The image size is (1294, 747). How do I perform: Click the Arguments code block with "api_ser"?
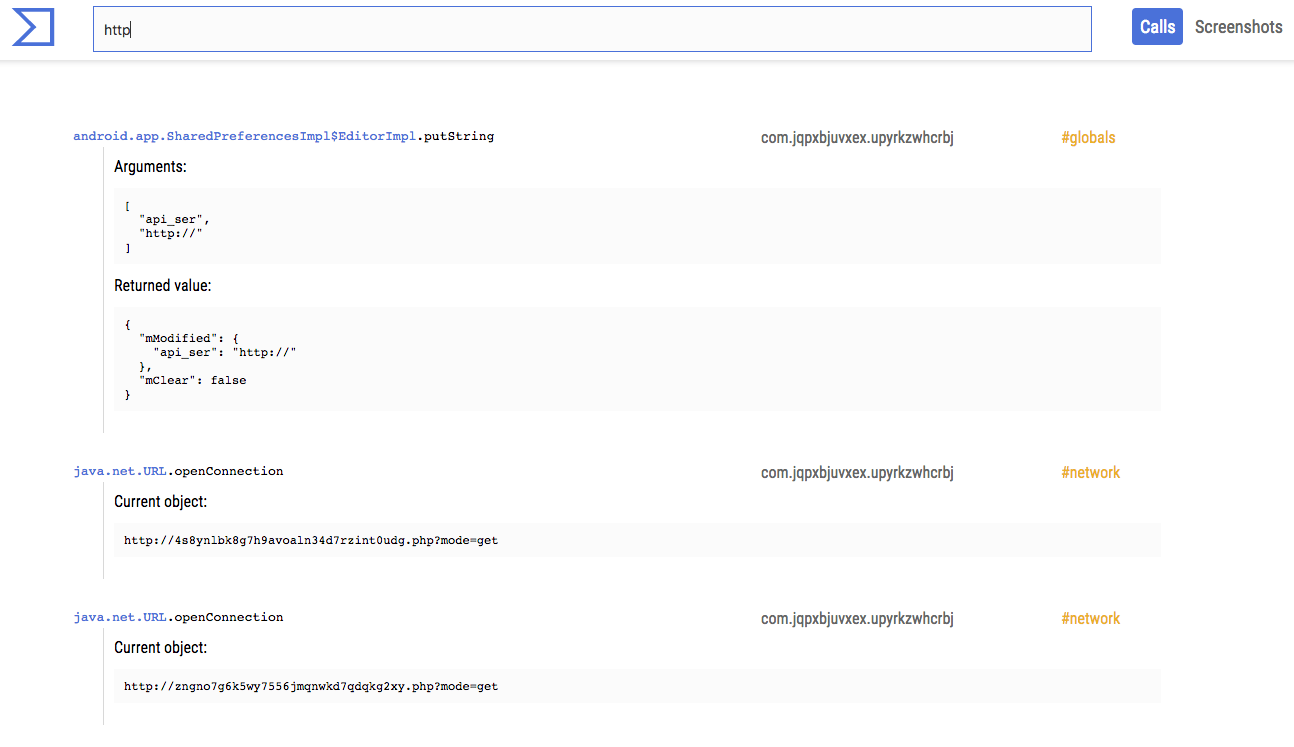point(637,226)
